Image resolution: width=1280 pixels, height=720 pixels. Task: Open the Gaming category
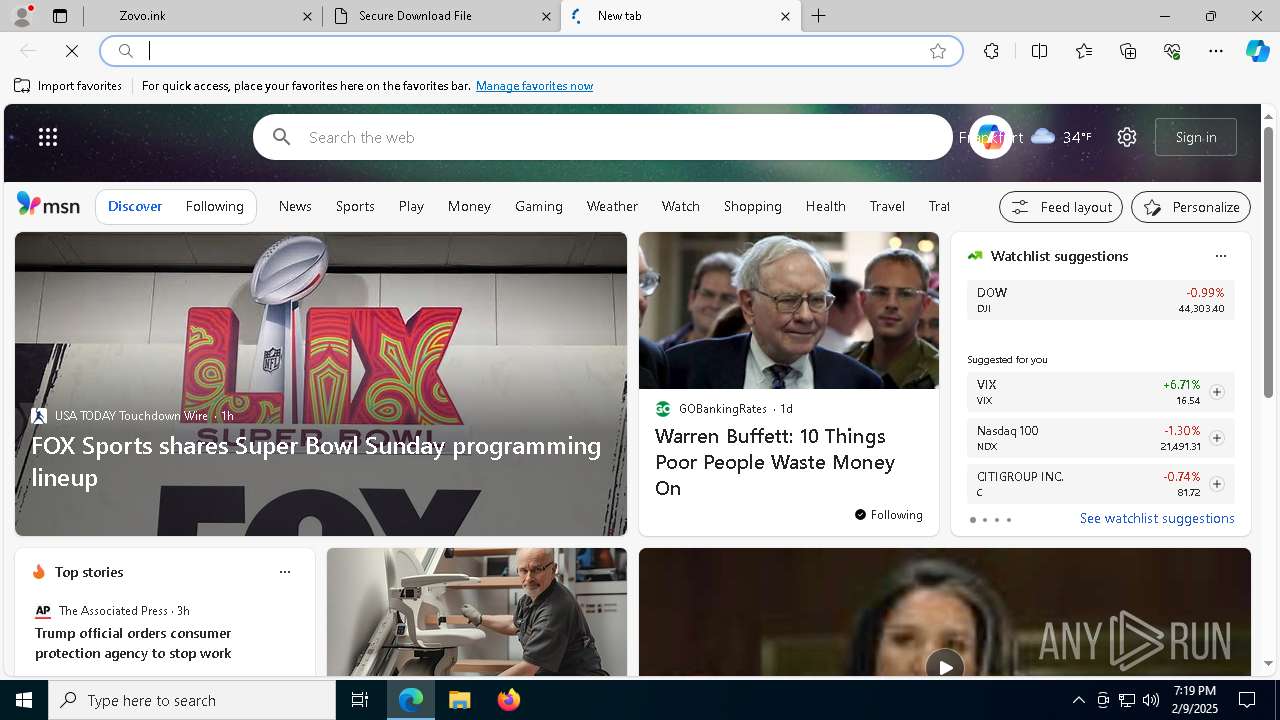pos(539,206)
